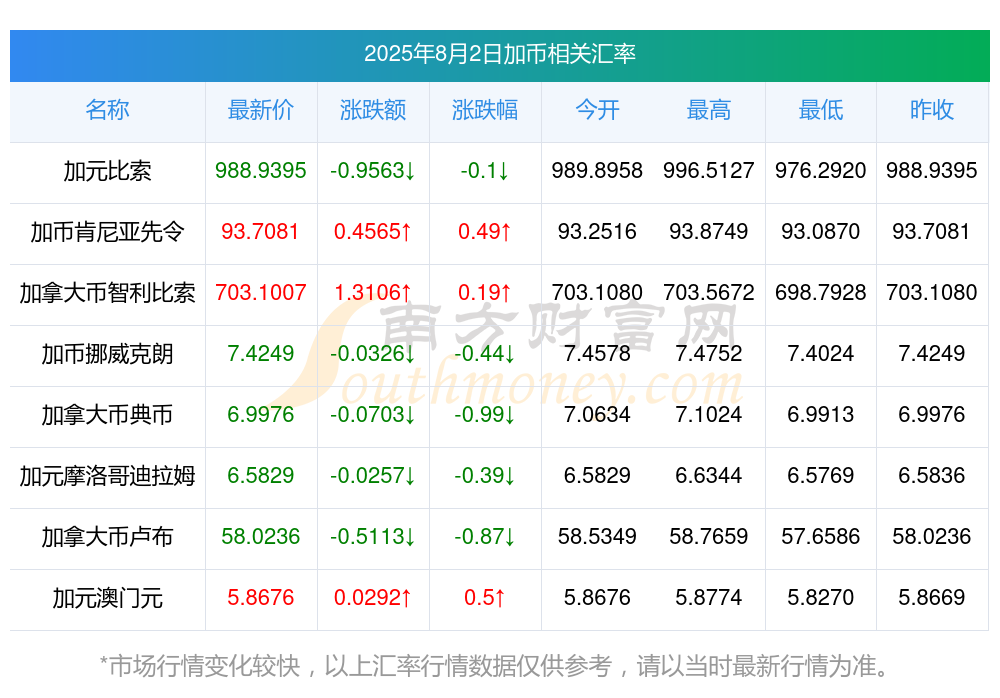Viewport: 1000px width, 698px height.
Task: Click the change amount 0.0292↑
Action: pyautogui.click(x=373, y=598)
